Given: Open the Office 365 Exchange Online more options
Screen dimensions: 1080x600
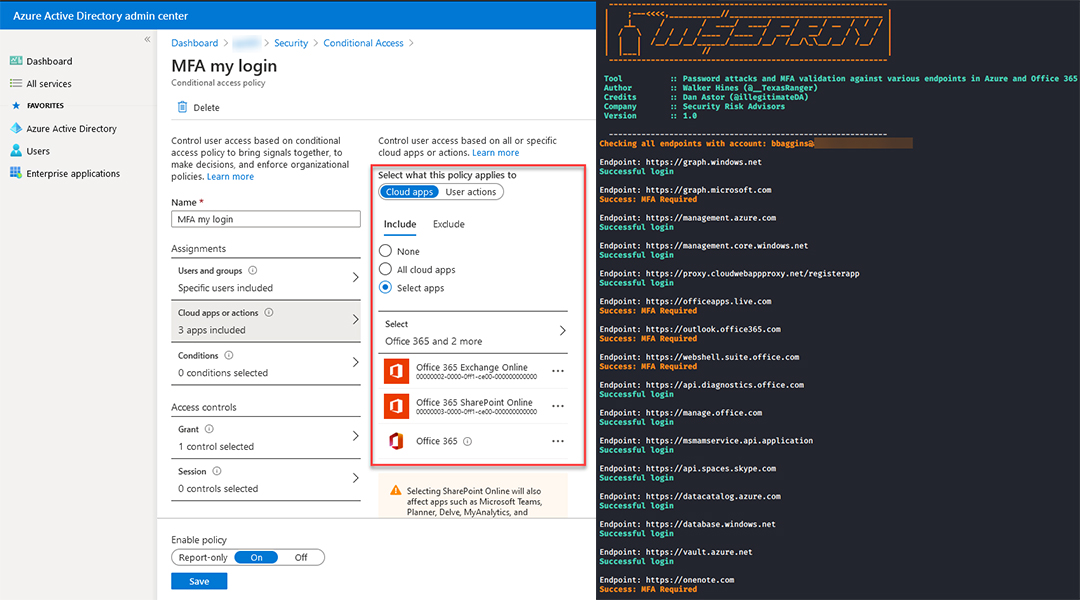Looking at the screenshot, I should point(558,372).
